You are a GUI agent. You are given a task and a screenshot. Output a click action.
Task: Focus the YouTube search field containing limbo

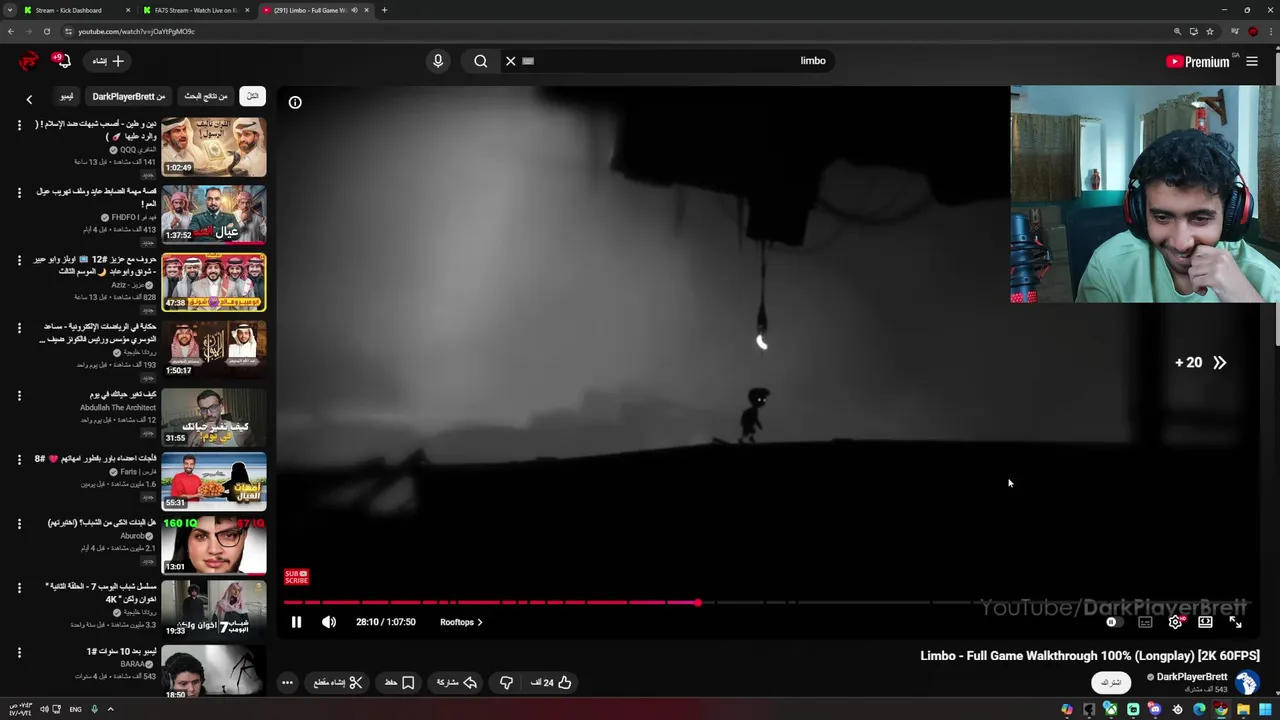pos(680,61)
